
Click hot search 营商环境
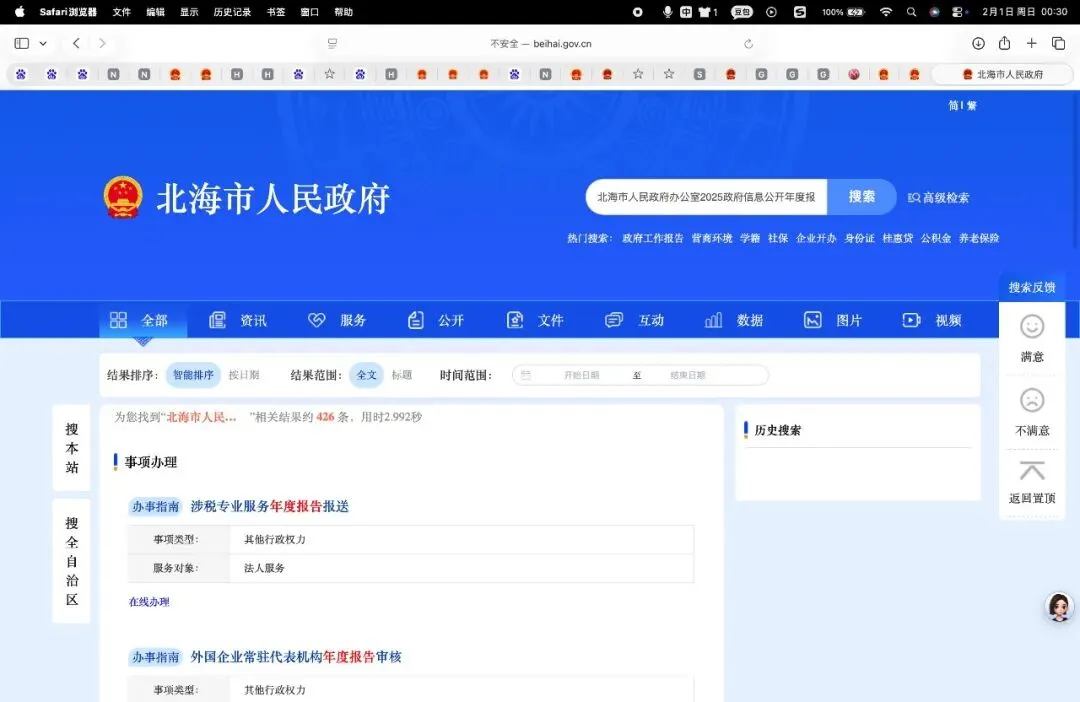pyautogui.click(x=712, y=238)
